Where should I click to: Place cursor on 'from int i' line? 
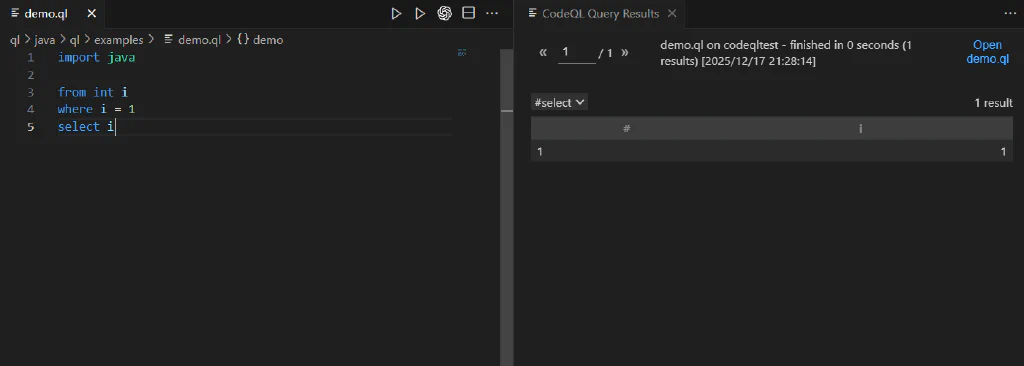click(92, 92)
